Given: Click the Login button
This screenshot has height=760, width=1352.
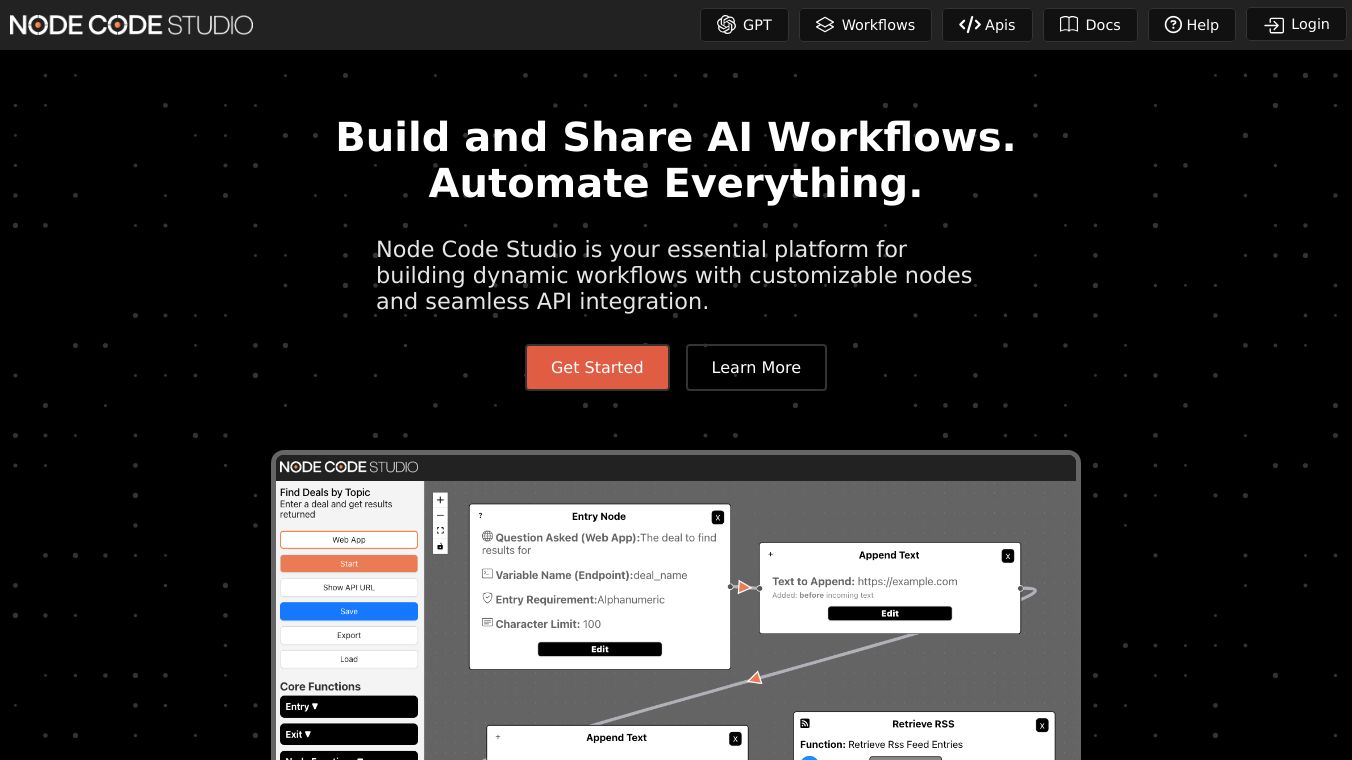Looking at the screenshot, I should click(x=1296, y=25).
